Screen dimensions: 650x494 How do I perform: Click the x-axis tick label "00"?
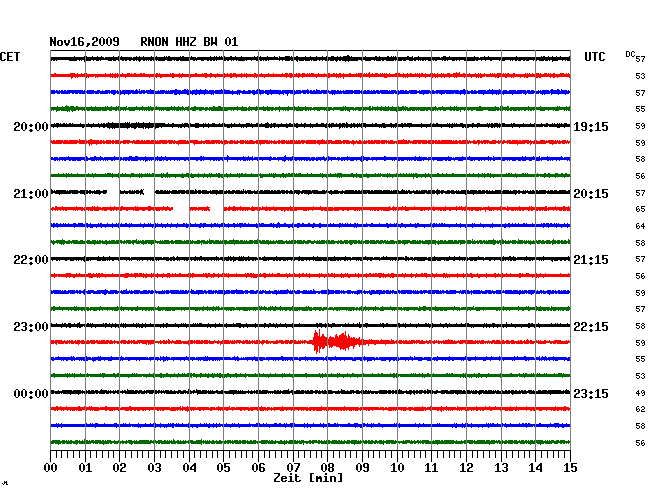click(51, 468)
